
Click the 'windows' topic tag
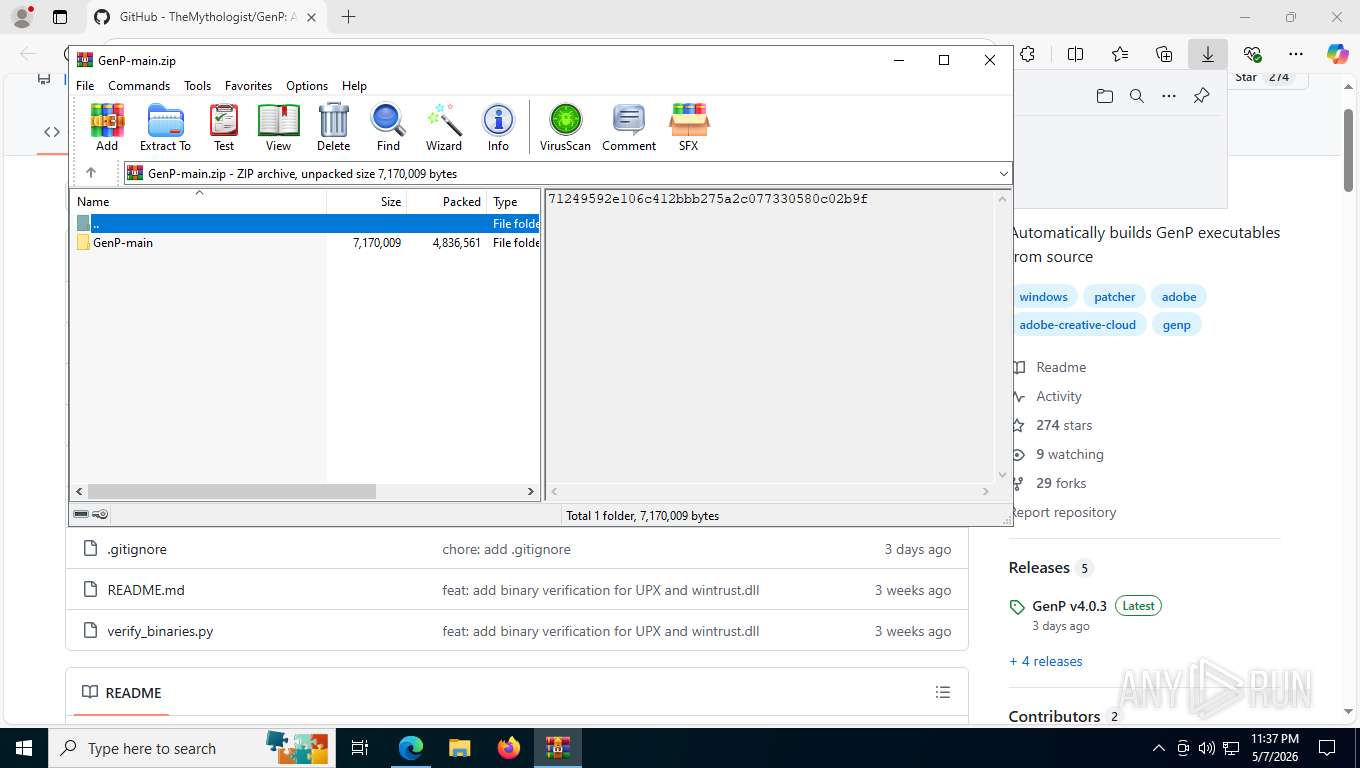1043,296
